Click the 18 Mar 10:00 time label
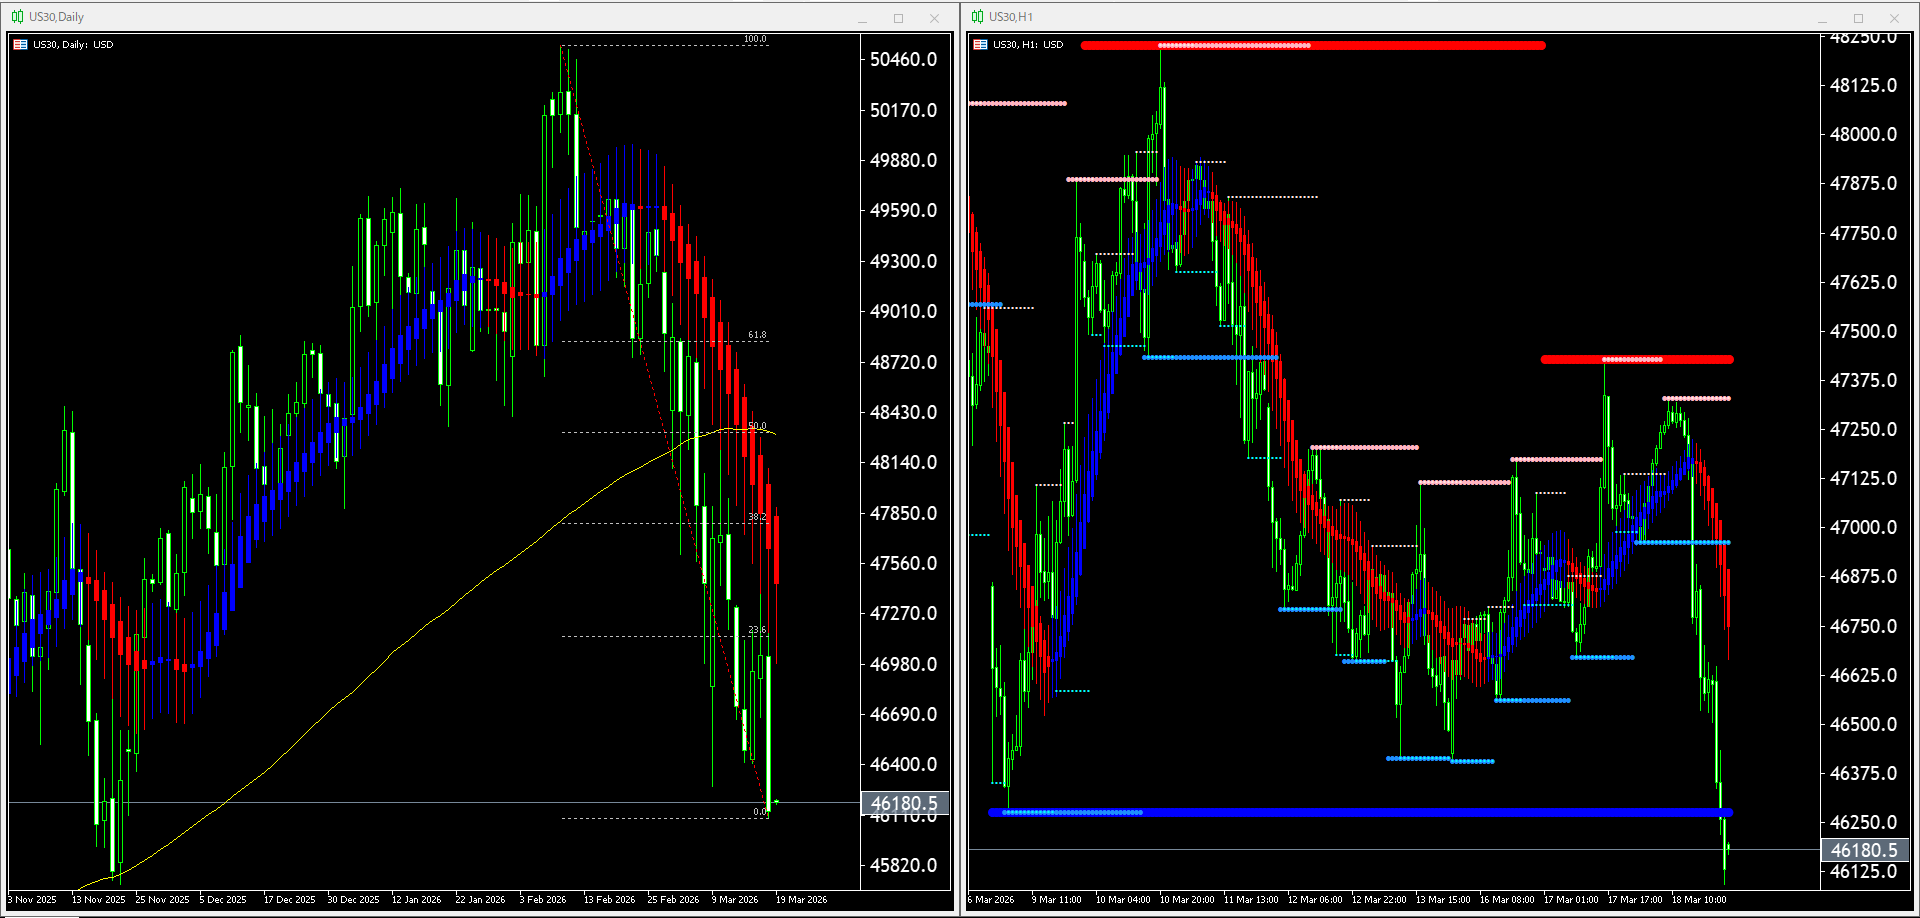Image resolution: width=1920 pixels, height=918 pixels. coord(1699,900)
